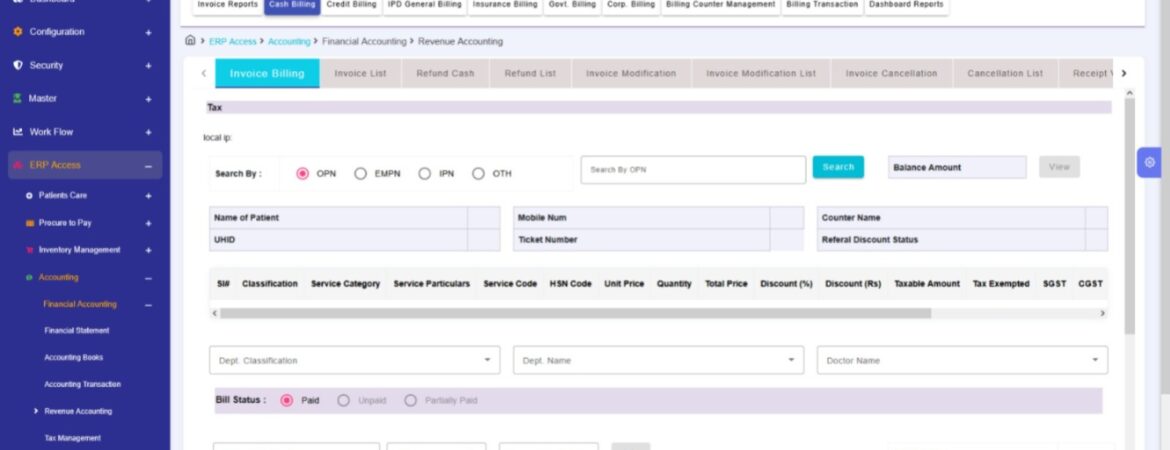Open Invoice Modification List tab
Screen dimensions: 1170x450
(761, 73)
